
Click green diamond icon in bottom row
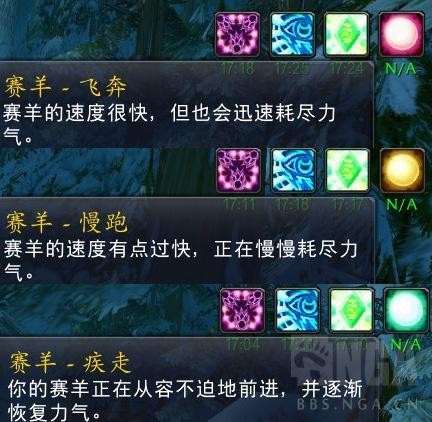352,311
